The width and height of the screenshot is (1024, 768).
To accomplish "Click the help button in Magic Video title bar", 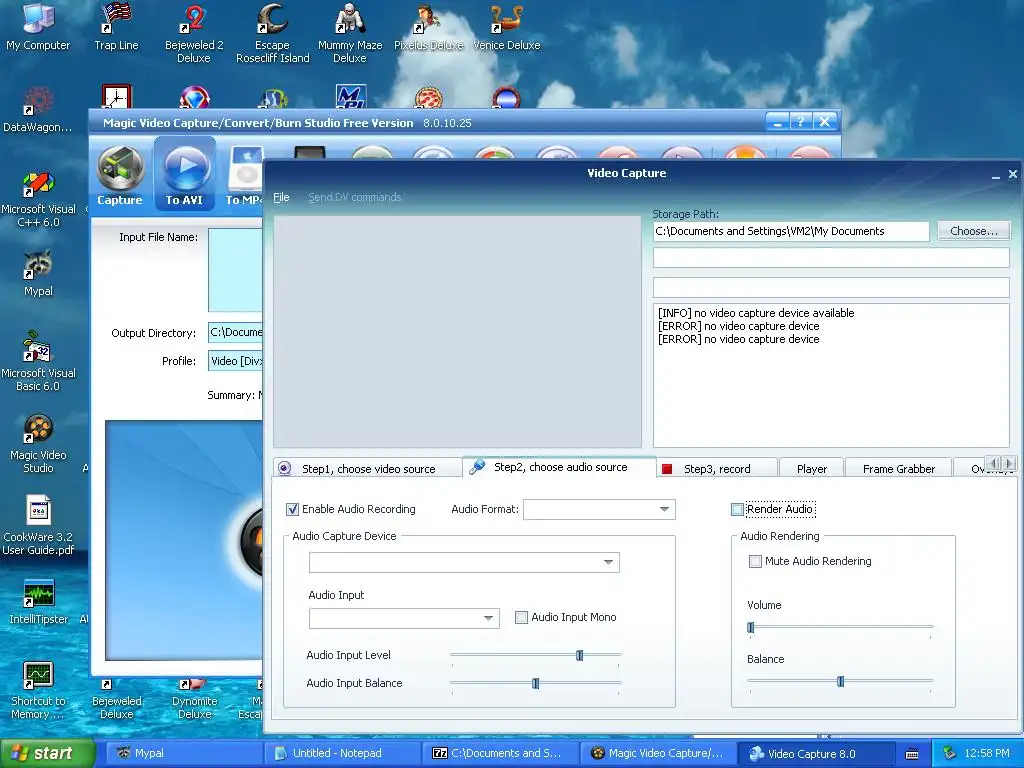I will [801, 121].
